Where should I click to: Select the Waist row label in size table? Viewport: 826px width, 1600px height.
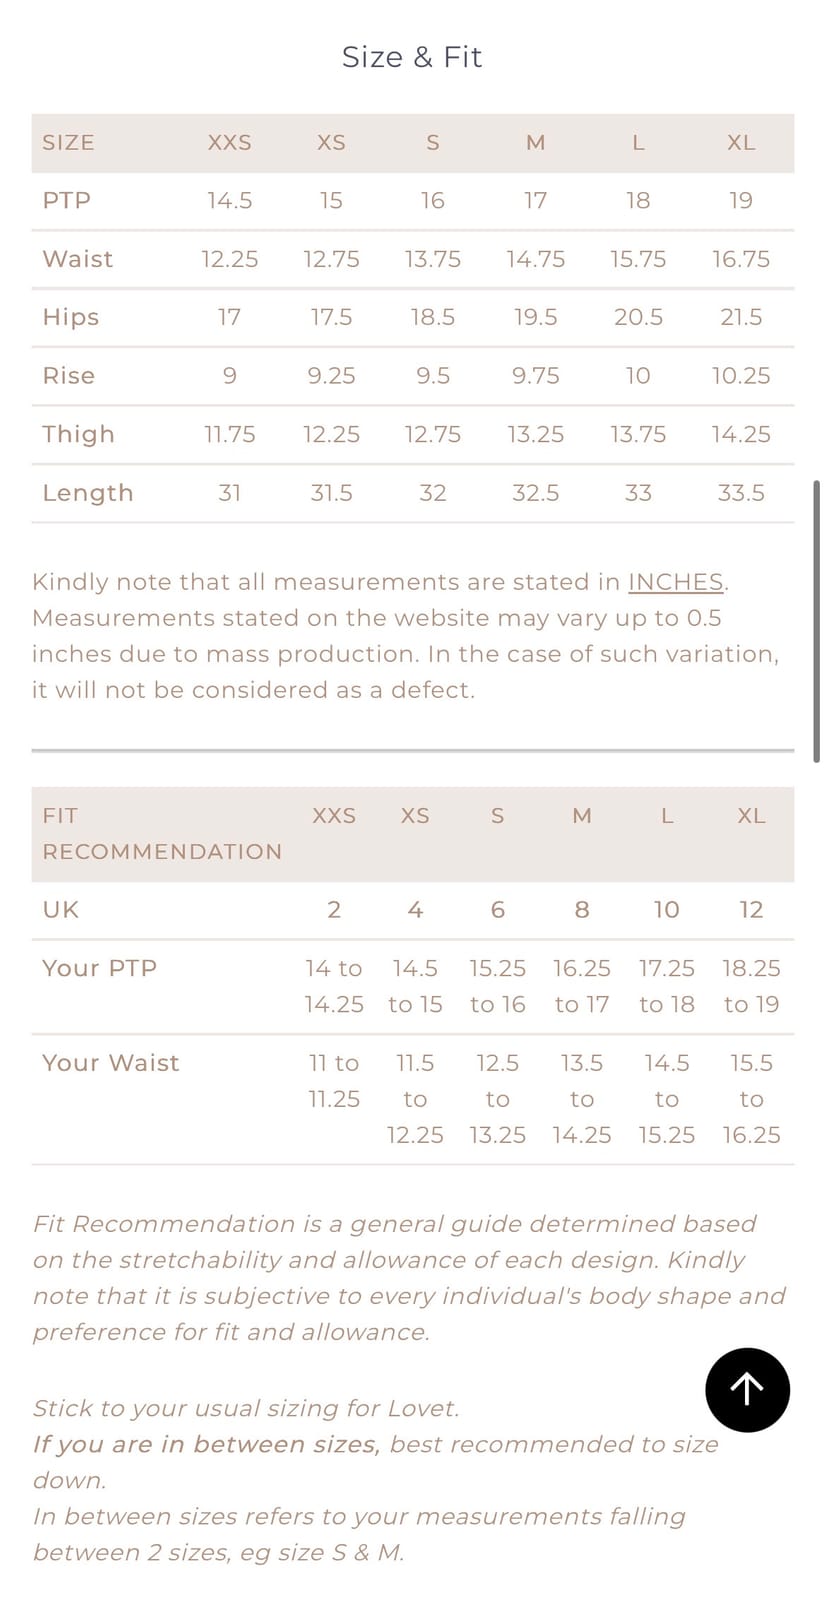coord(78,259)
